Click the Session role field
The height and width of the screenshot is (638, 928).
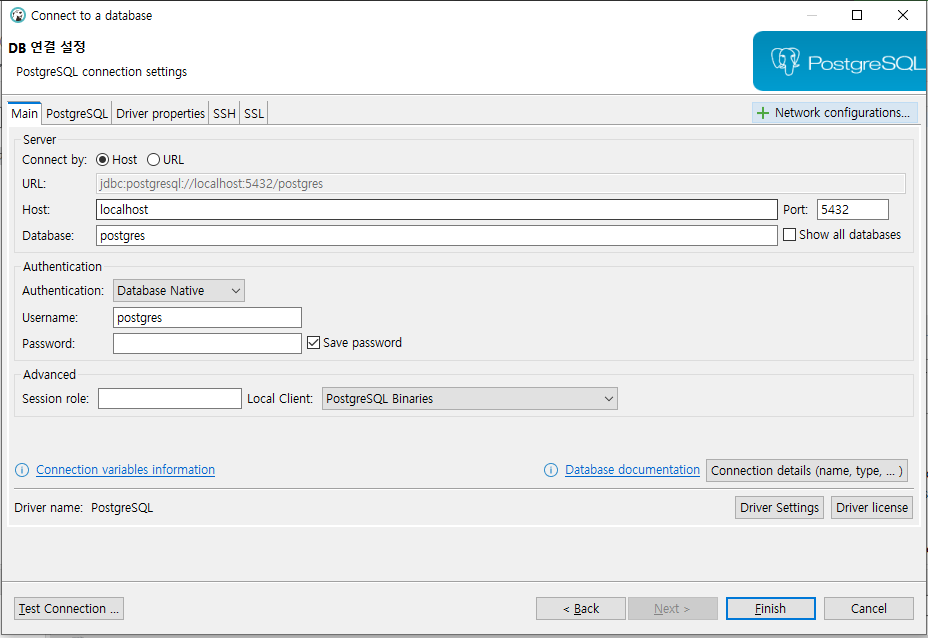pyautogui.click(x=170, y=399)
